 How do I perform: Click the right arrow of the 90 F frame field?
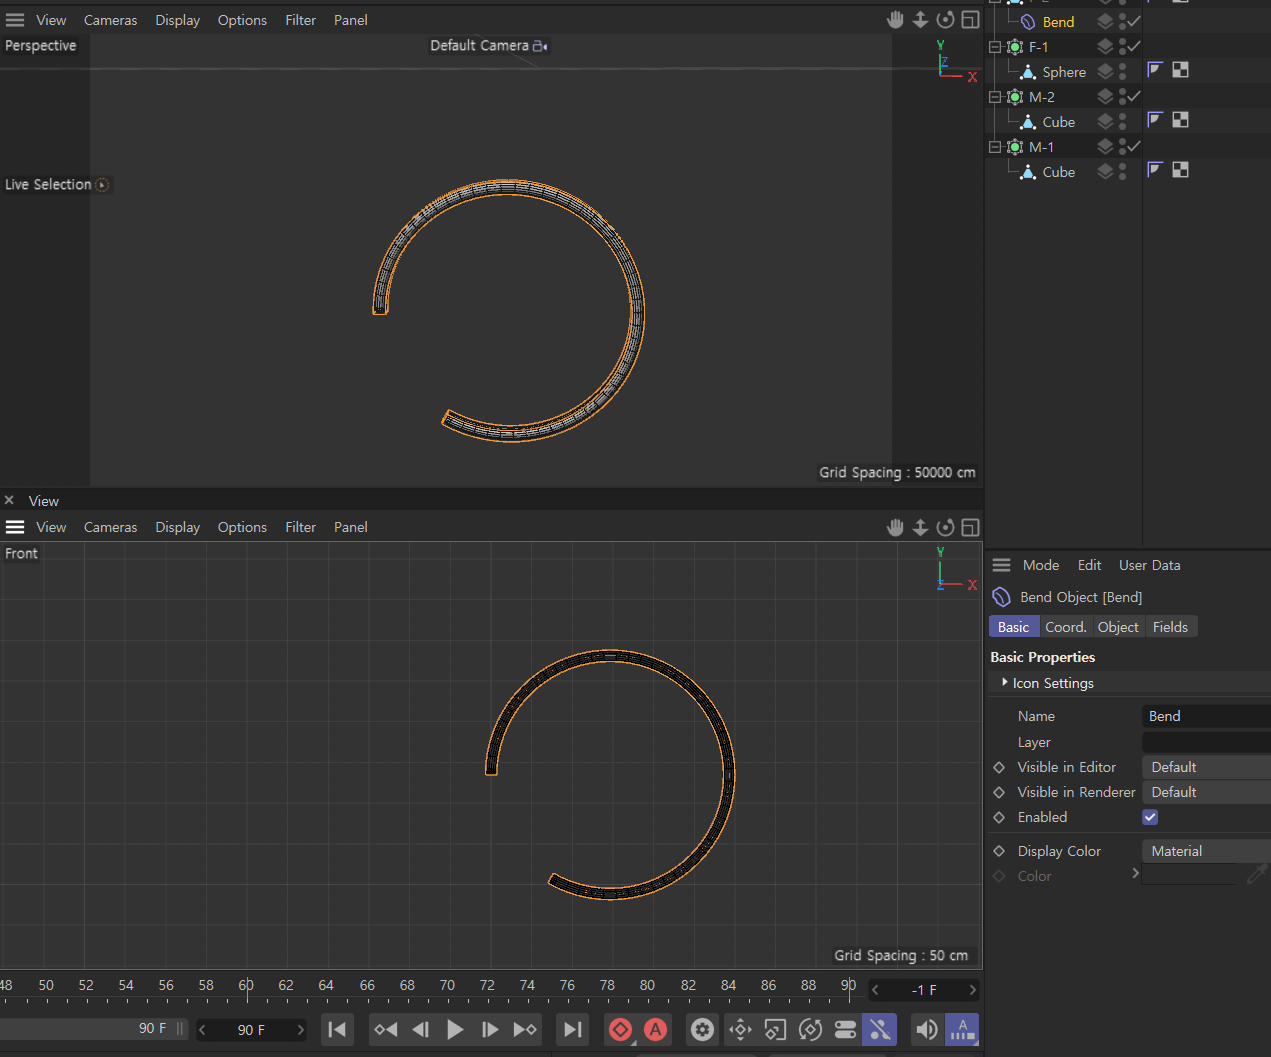[300, 1029]
